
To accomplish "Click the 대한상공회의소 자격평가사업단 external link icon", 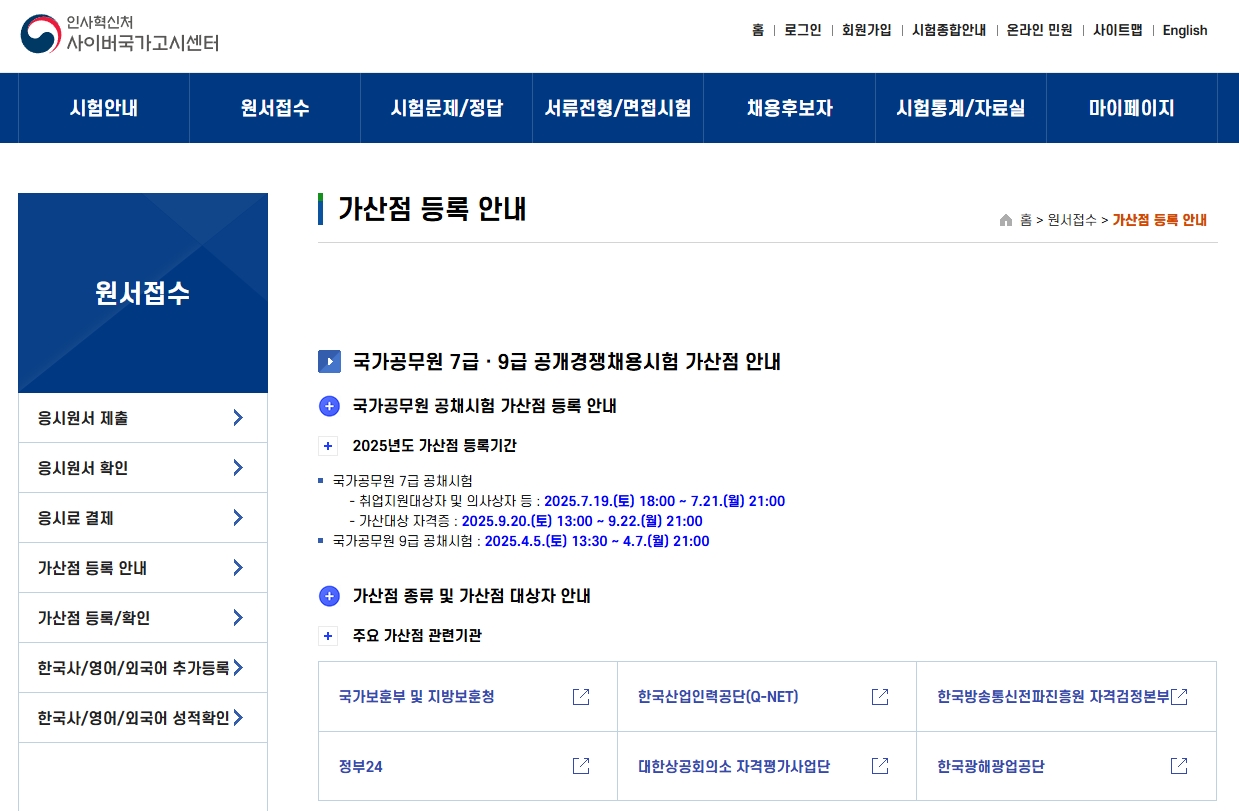I will point(880,766).
